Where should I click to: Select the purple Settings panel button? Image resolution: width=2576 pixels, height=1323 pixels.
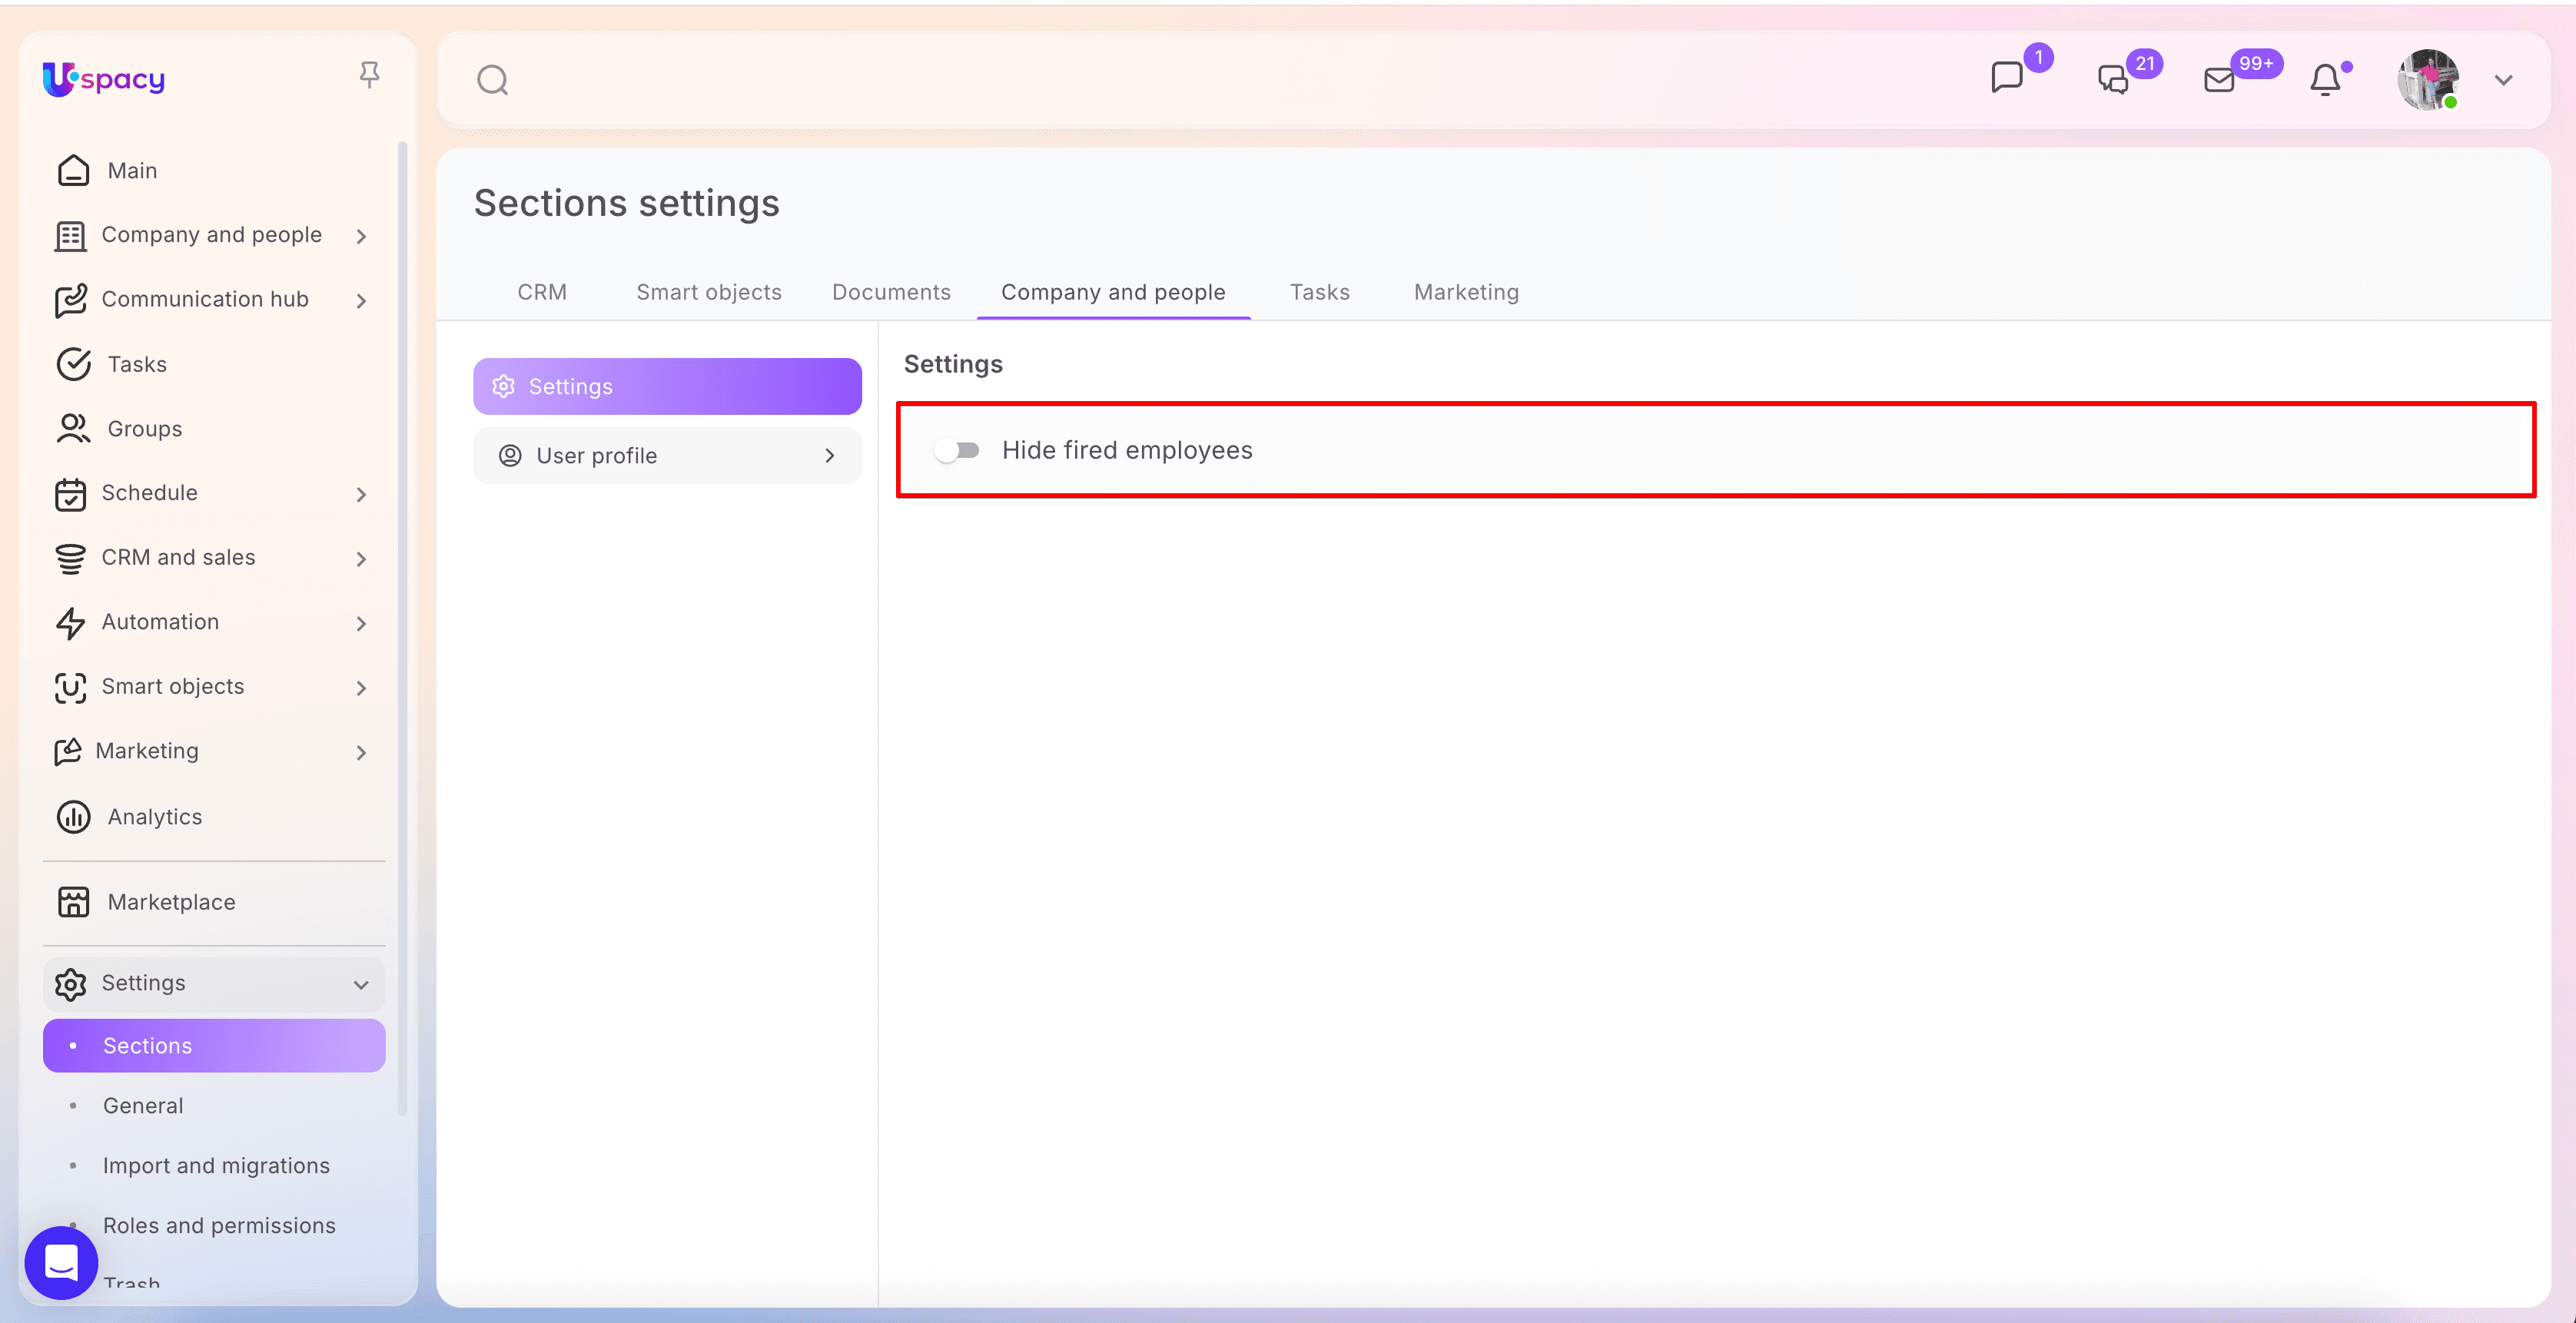667,386
